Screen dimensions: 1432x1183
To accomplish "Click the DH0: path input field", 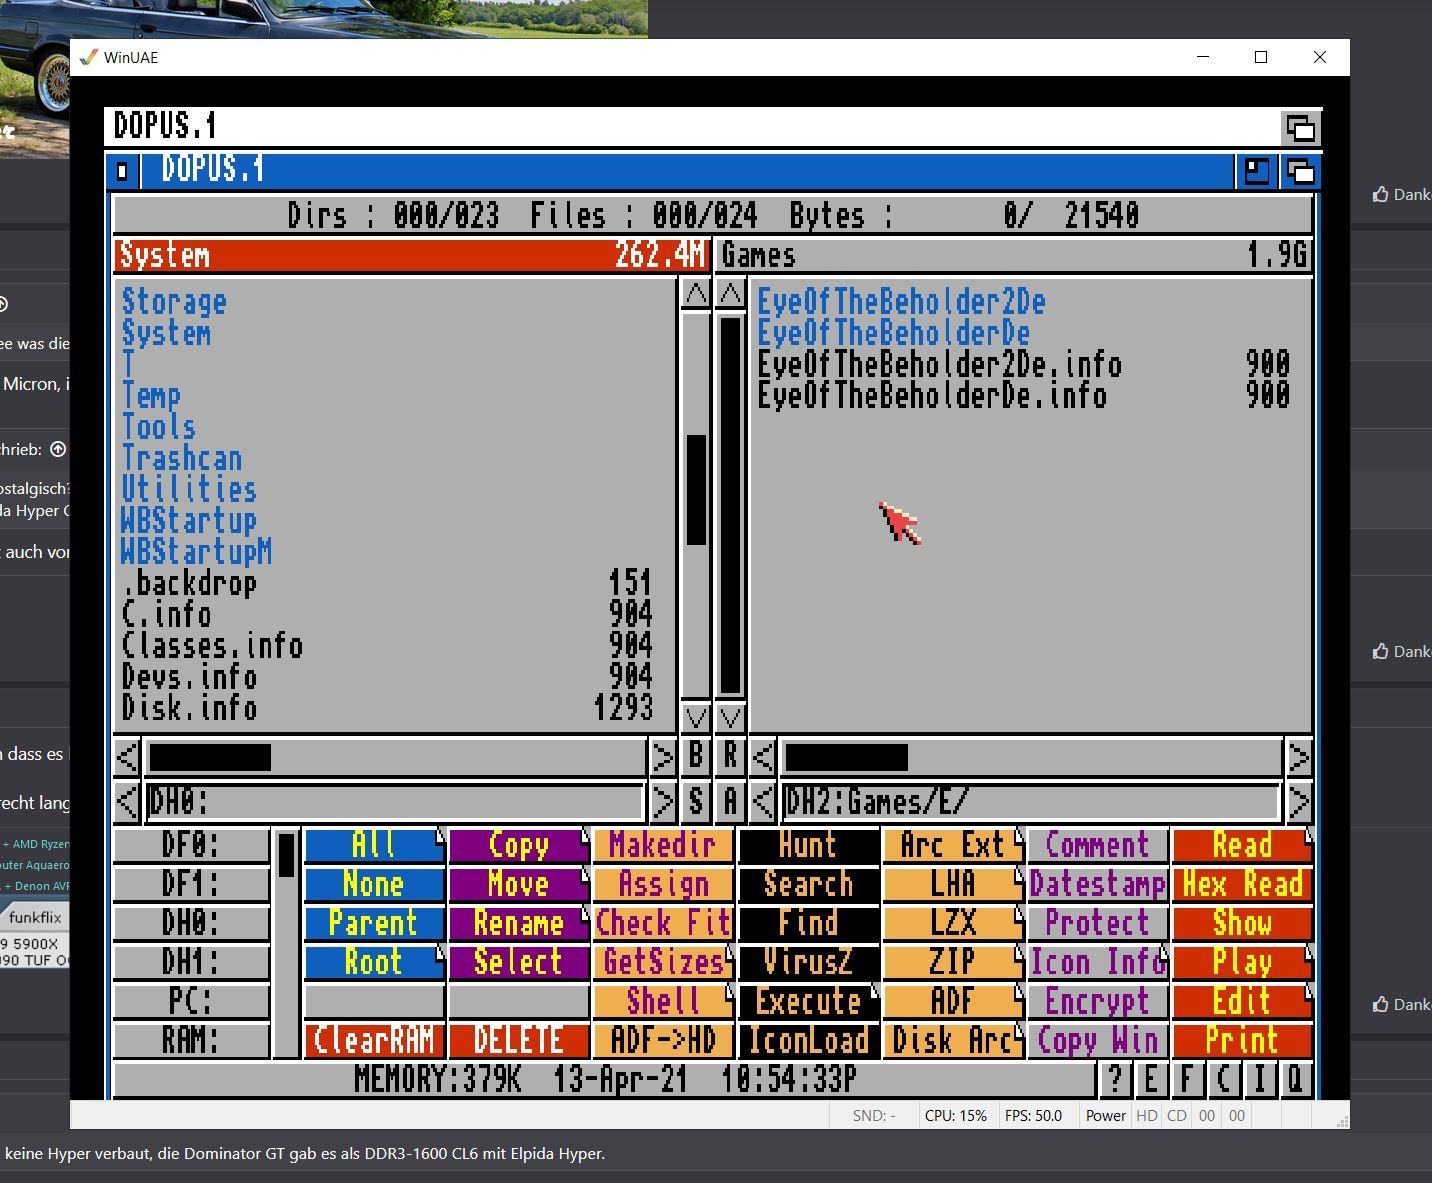I will (x=395, y=801).
